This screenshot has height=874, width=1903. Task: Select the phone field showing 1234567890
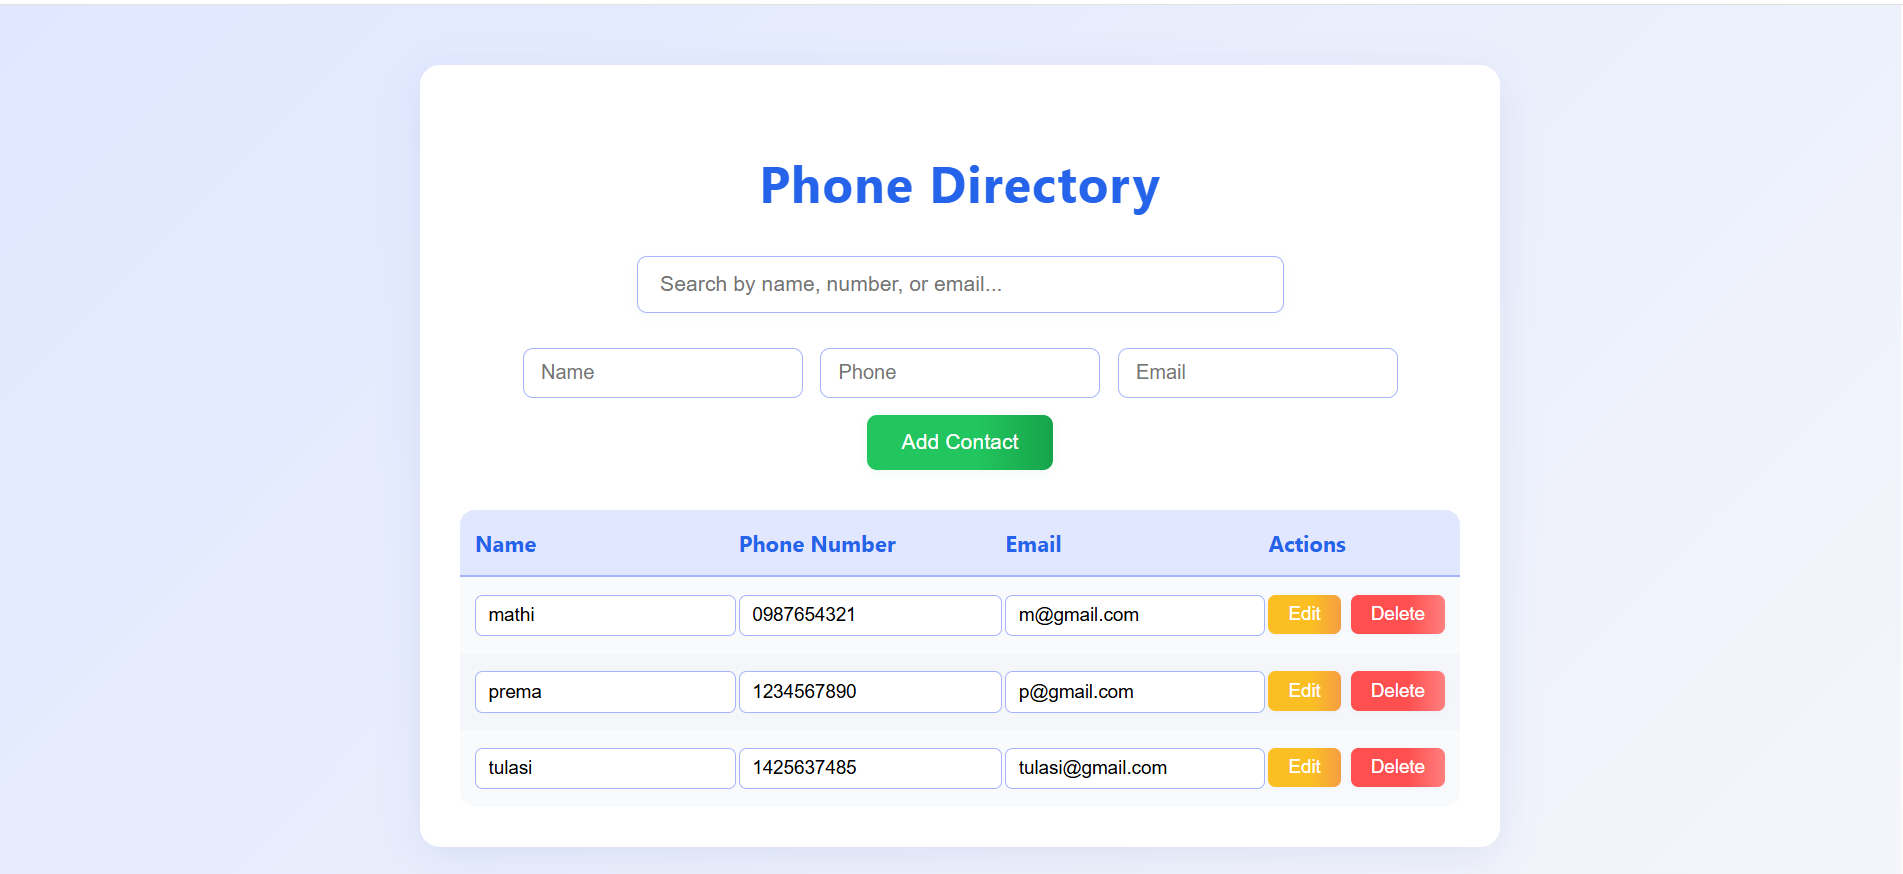(870, 692)
